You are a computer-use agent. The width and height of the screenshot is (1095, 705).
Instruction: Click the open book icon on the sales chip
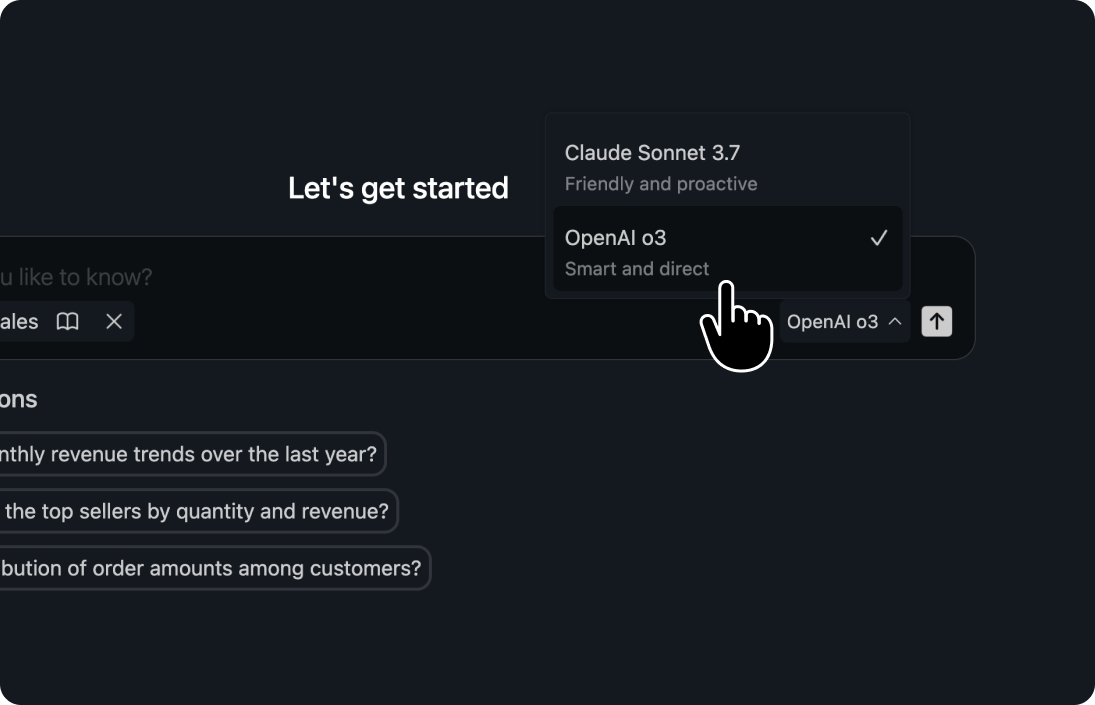[x=68, y=322]
